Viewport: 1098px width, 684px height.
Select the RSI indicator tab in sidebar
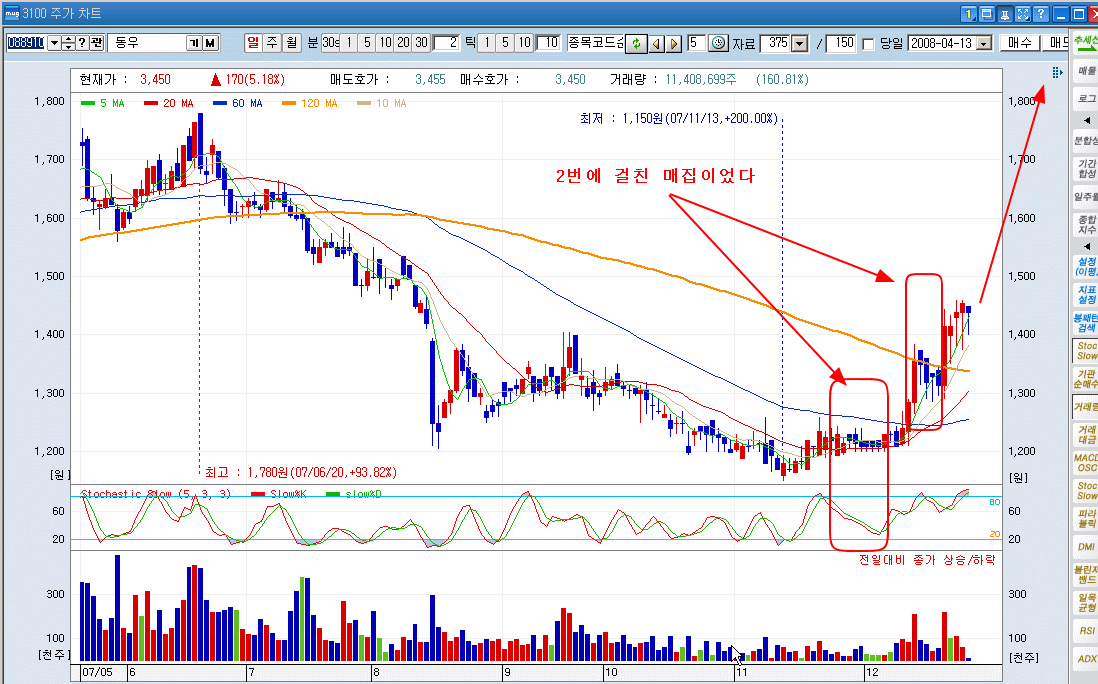point(1085,631)
